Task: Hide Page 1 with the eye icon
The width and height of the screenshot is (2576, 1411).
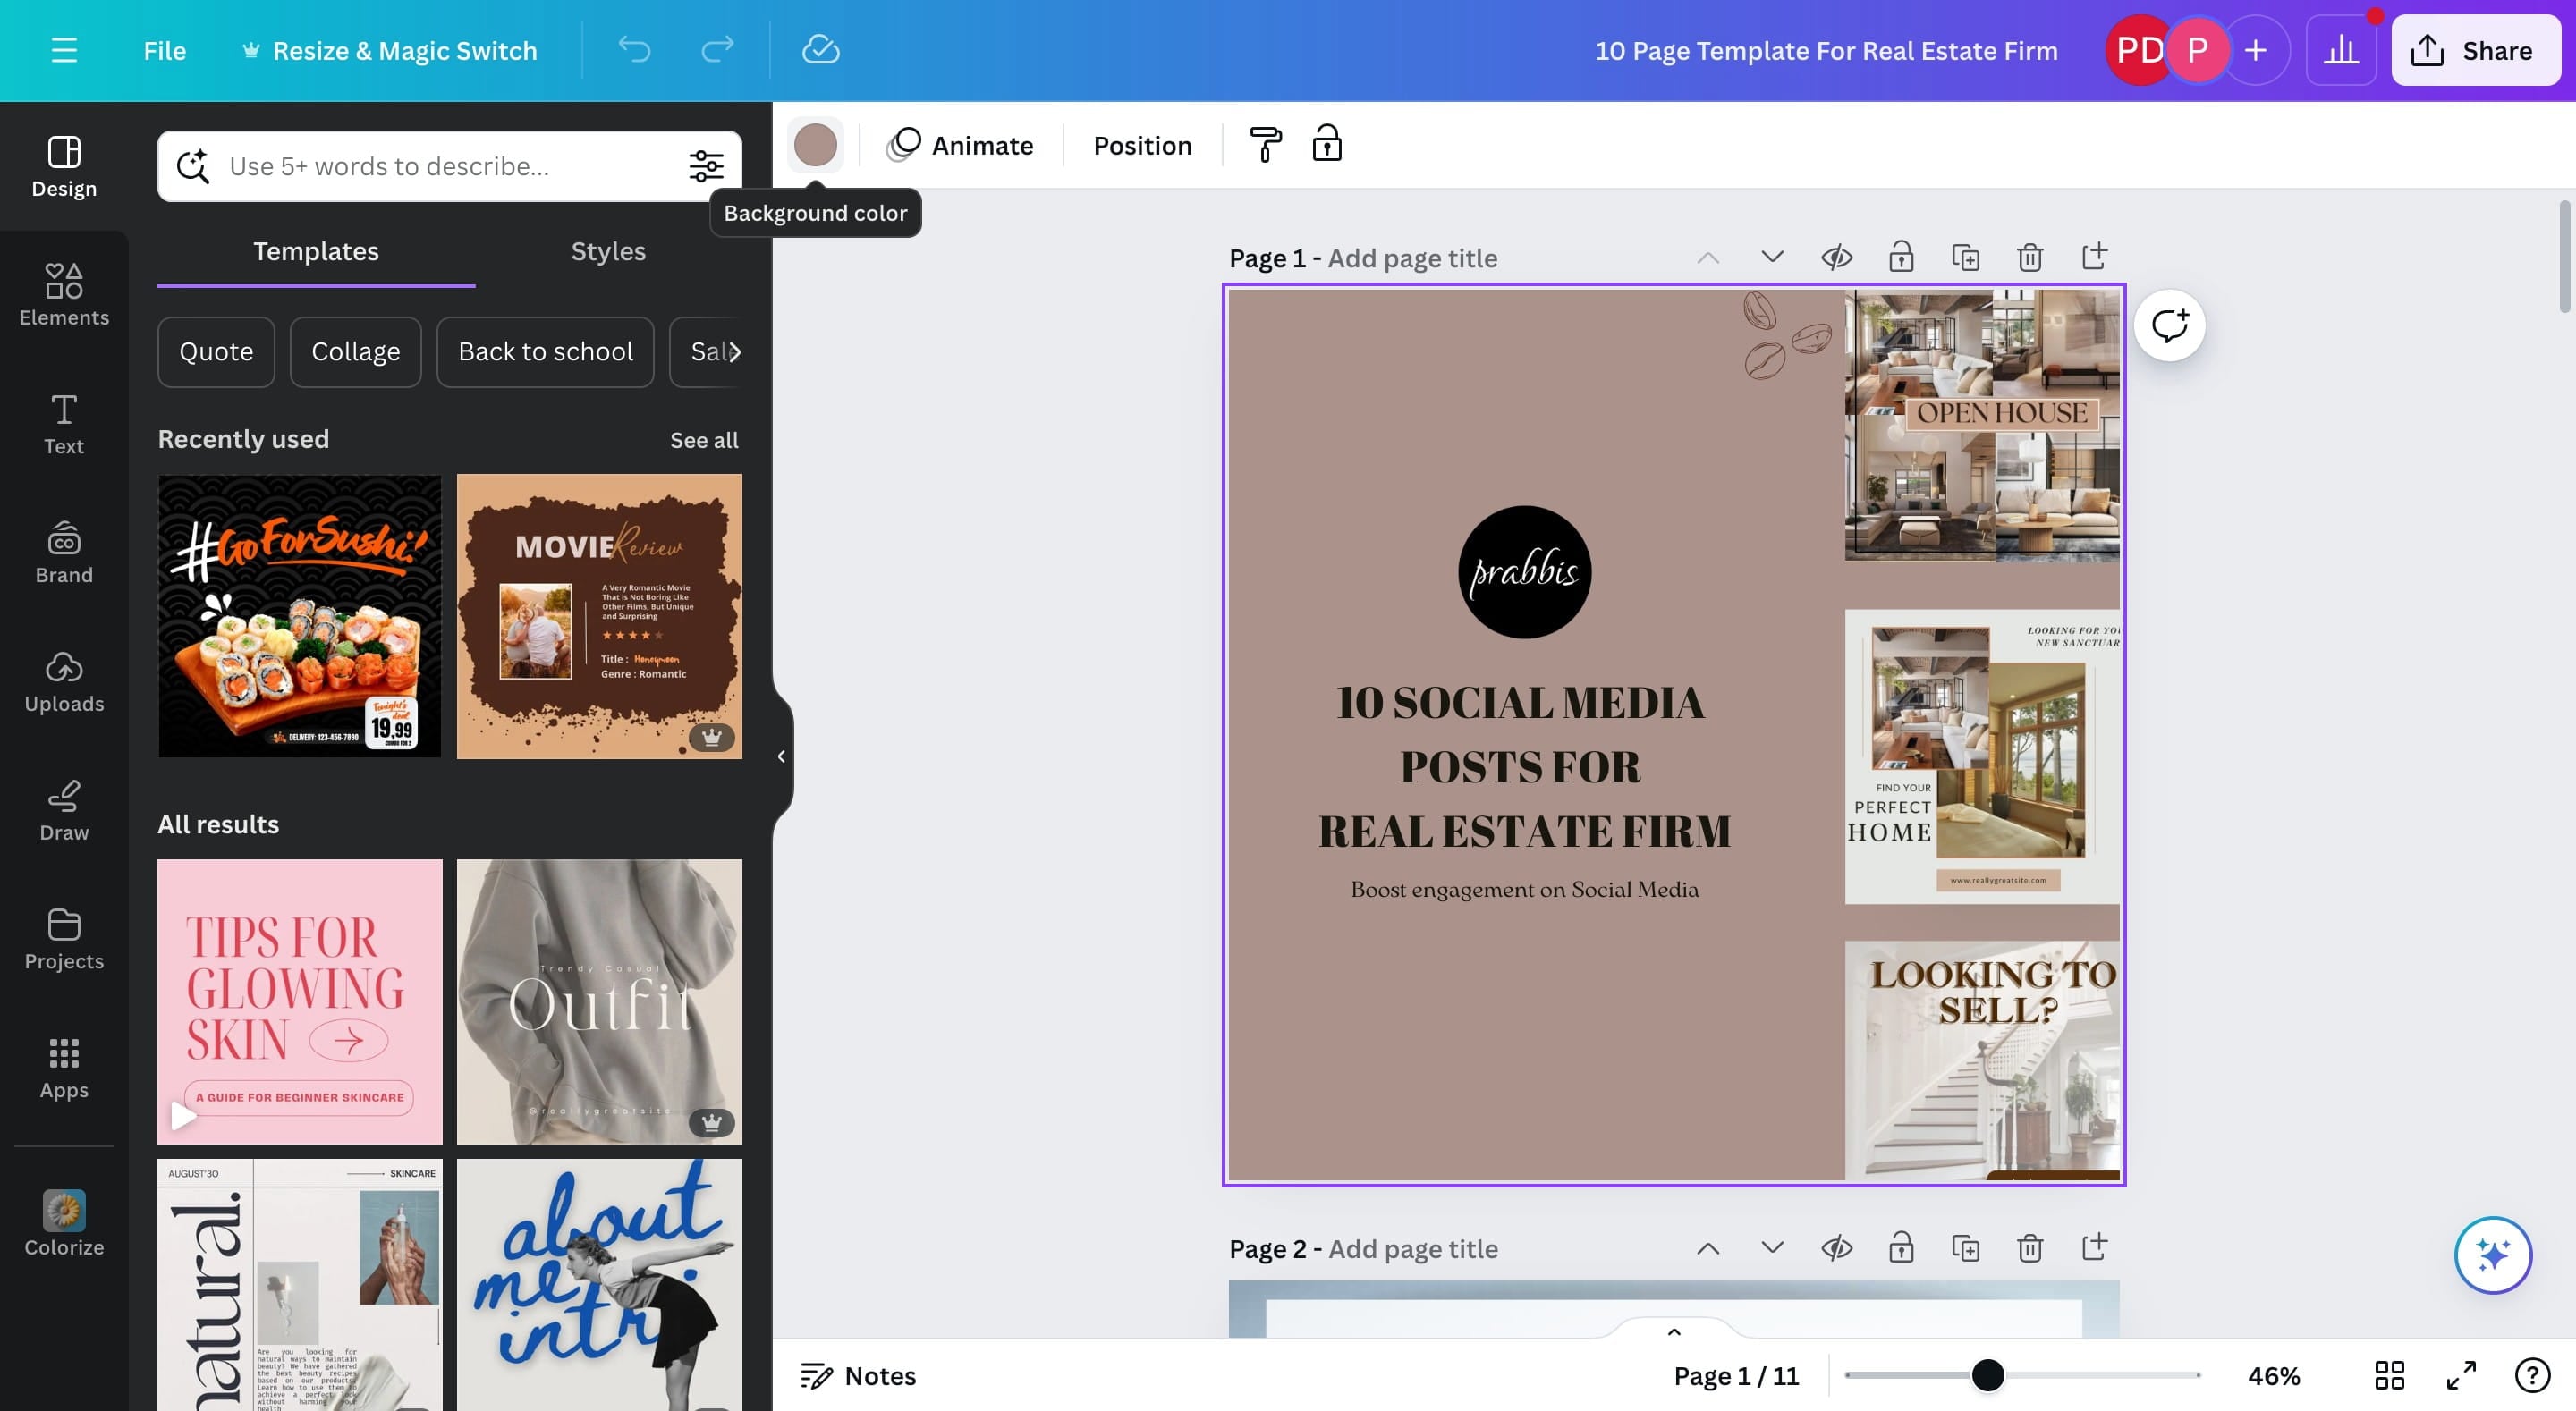Action: click(x=1837, y=257)
